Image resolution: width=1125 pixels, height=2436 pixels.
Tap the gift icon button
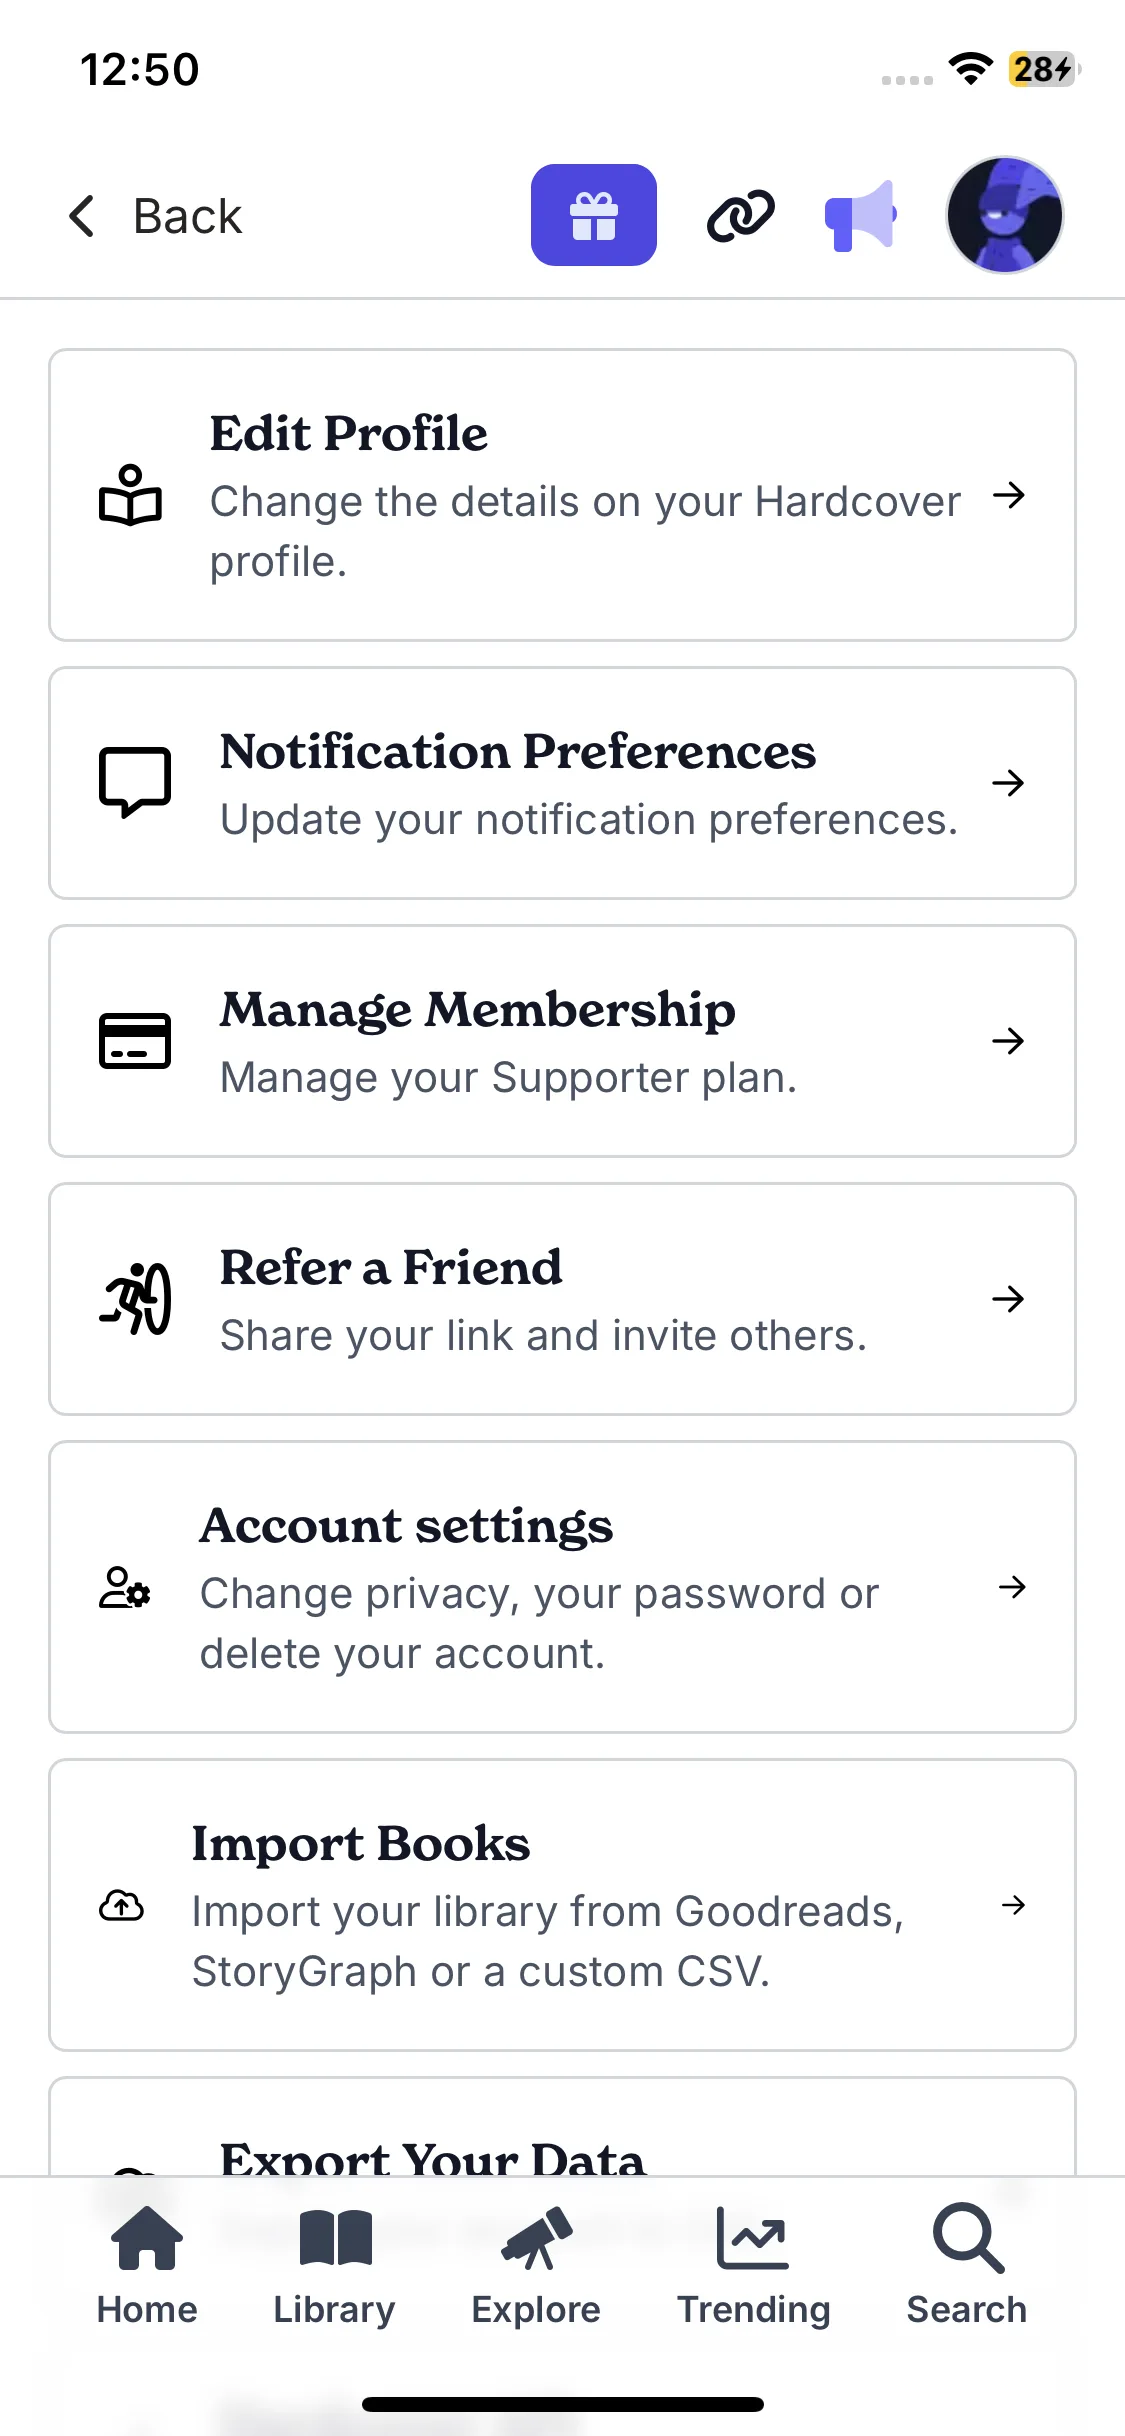click(x=593, y=215)
